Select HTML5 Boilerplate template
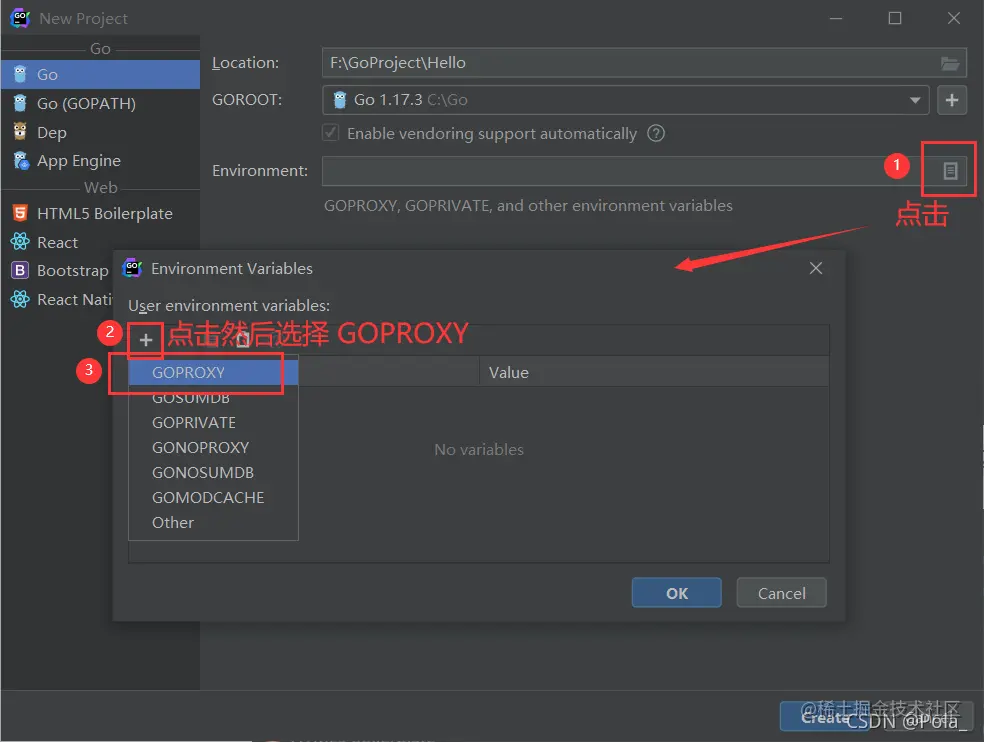Screen dimensions: 984x742 click(100, 213)
